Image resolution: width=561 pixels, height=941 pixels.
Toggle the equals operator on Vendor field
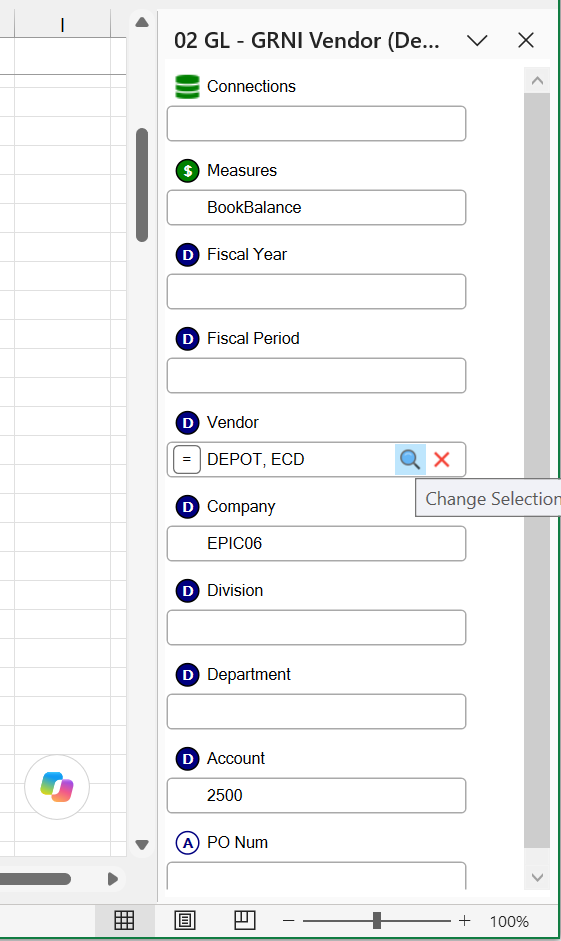click(x=187, y=460)
